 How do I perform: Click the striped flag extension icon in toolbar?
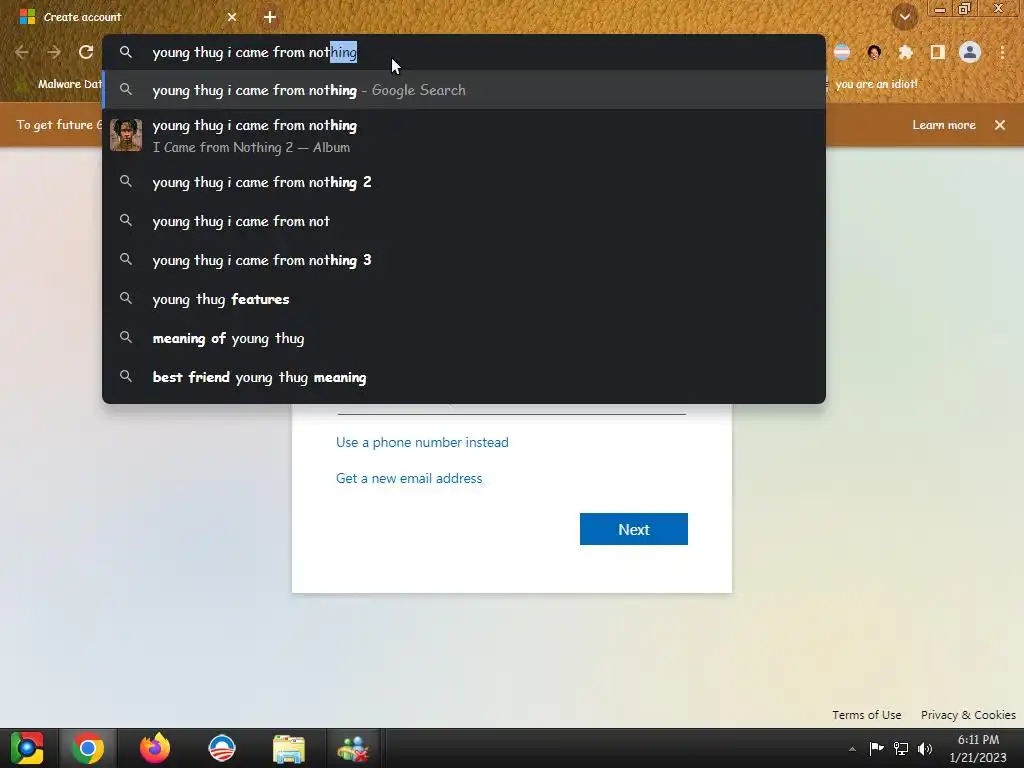tap(842, 52)
